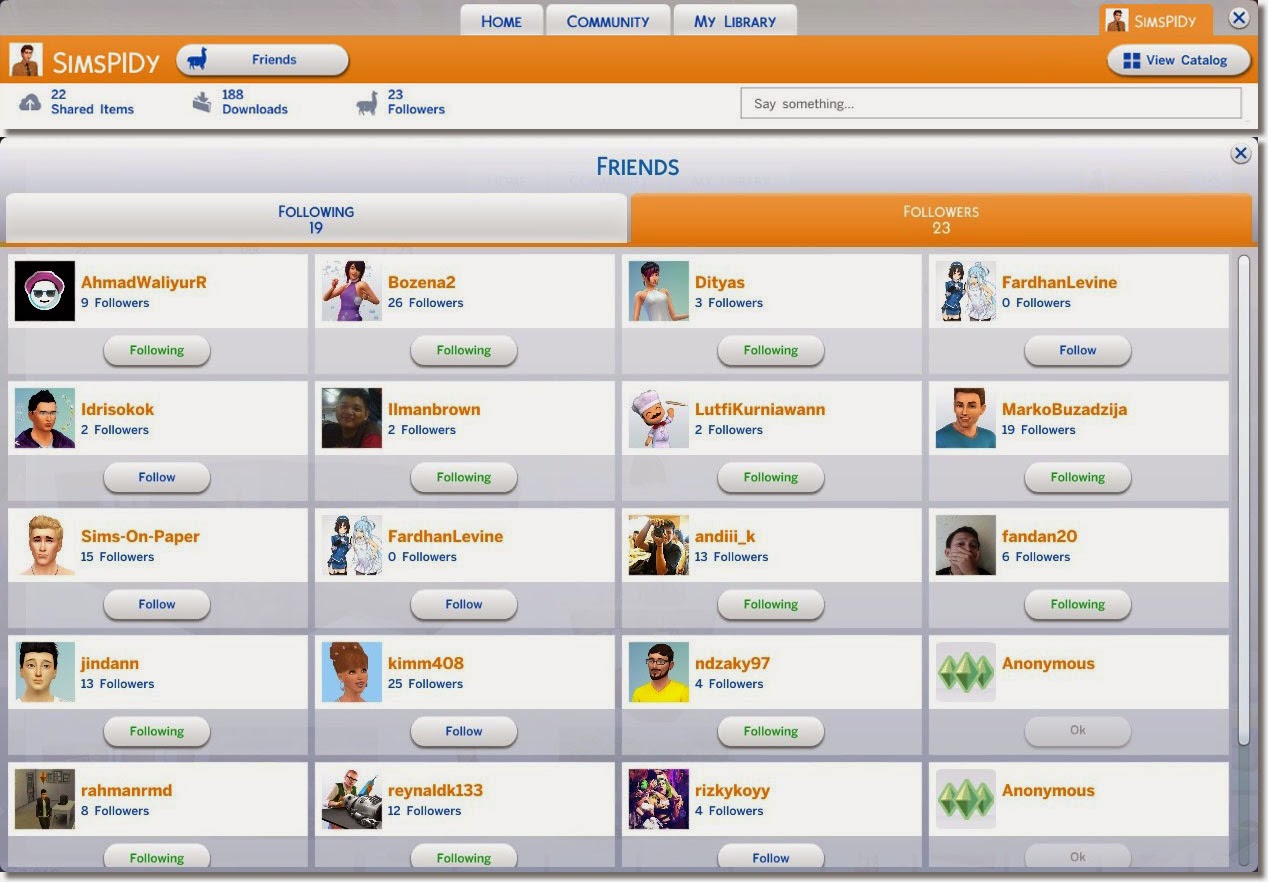Close the Friends panel
The image size is (1268, 882).
click(1240, 154)
